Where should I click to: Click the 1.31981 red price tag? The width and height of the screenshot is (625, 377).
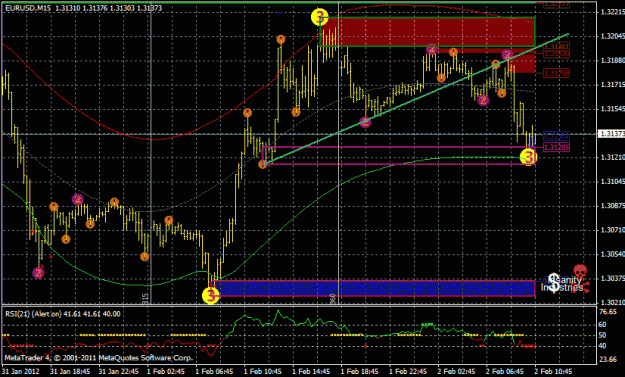pos(557,46)
